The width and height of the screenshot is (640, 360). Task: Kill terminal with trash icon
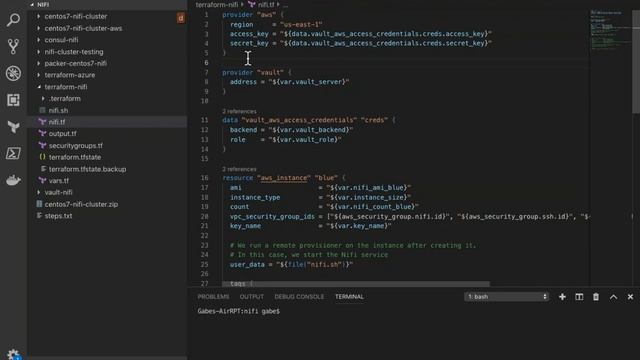596,297
